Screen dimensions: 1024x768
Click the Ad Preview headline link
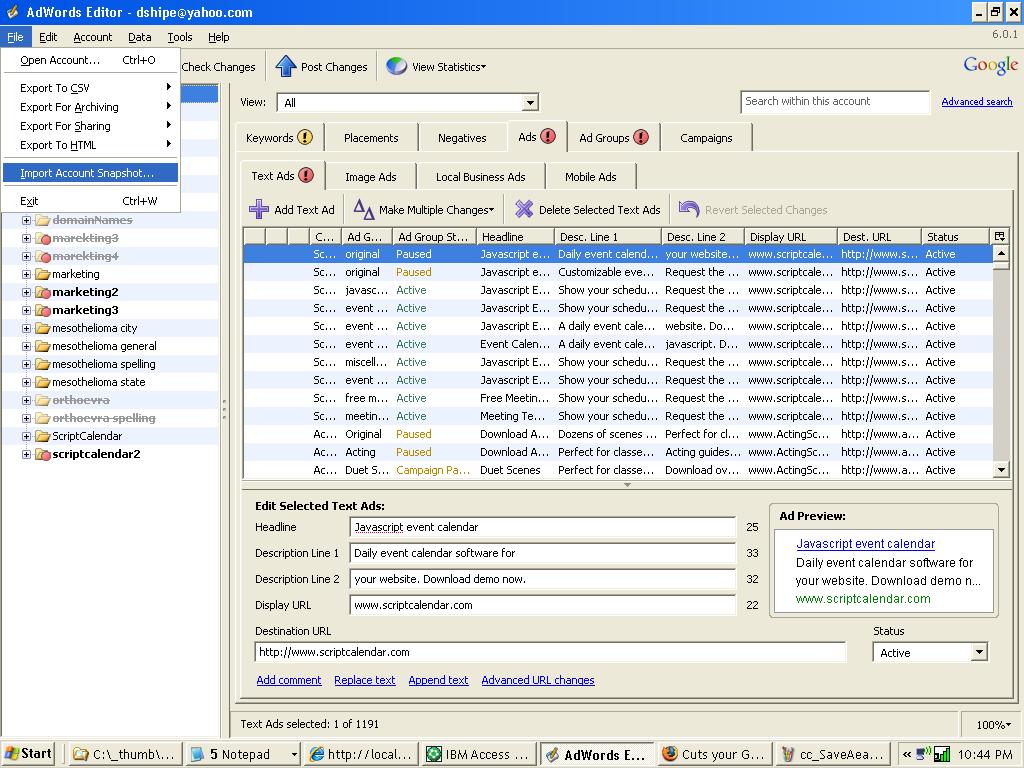click(865, 543)
